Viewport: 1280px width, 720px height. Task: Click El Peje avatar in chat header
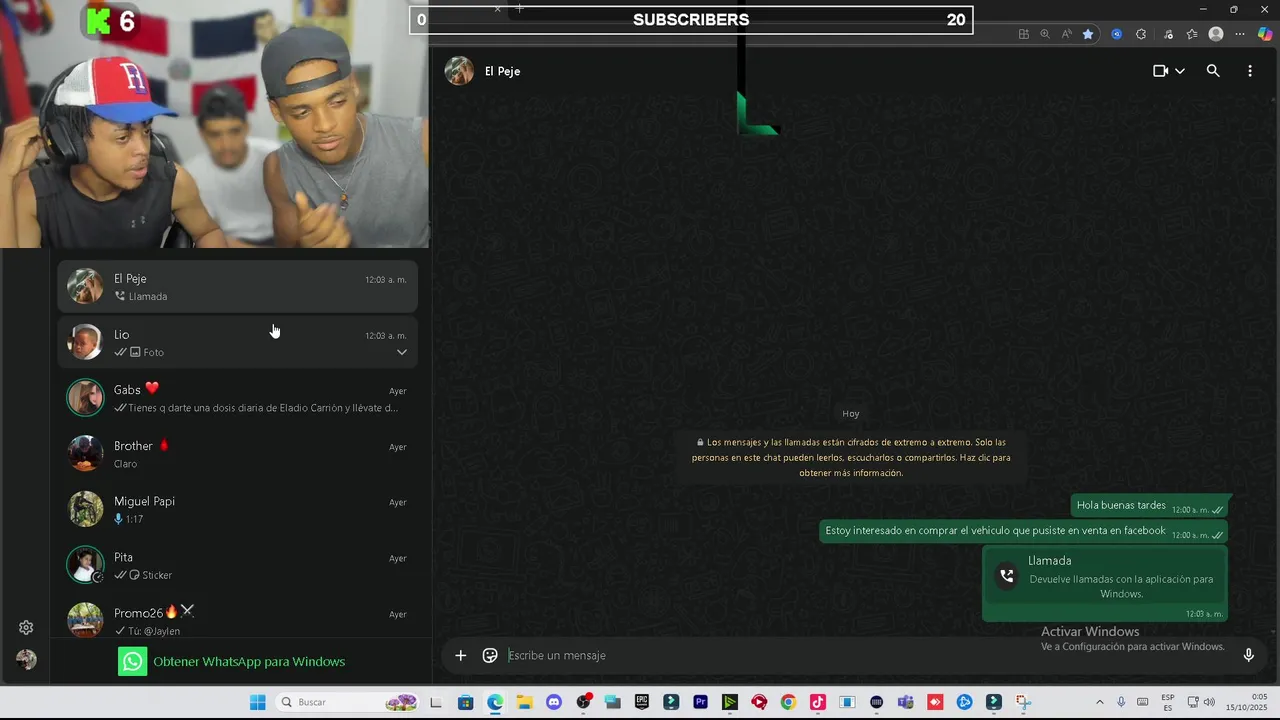pos(459,71)
